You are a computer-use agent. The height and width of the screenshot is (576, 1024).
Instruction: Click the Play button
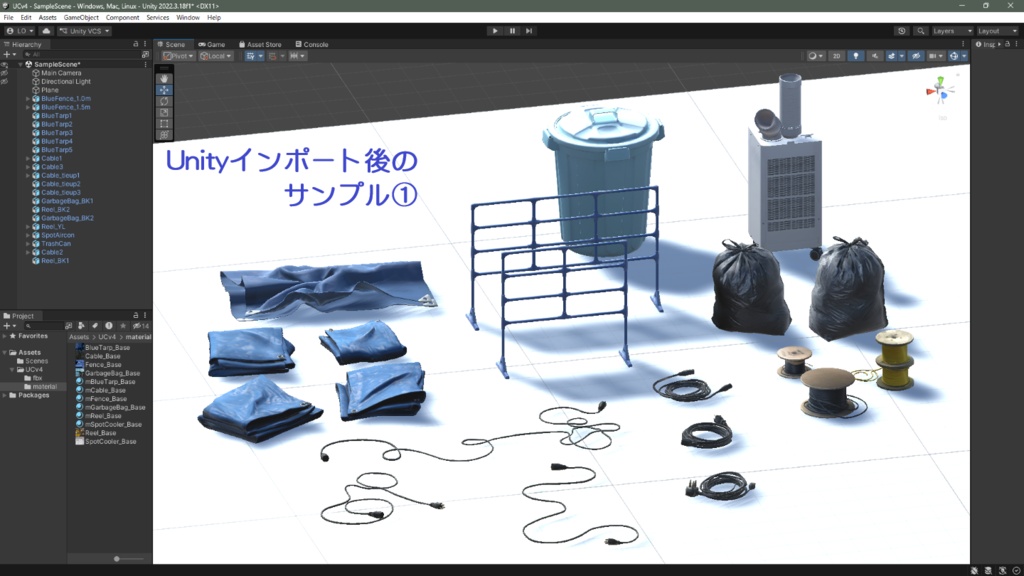click(x=495, y=31)
